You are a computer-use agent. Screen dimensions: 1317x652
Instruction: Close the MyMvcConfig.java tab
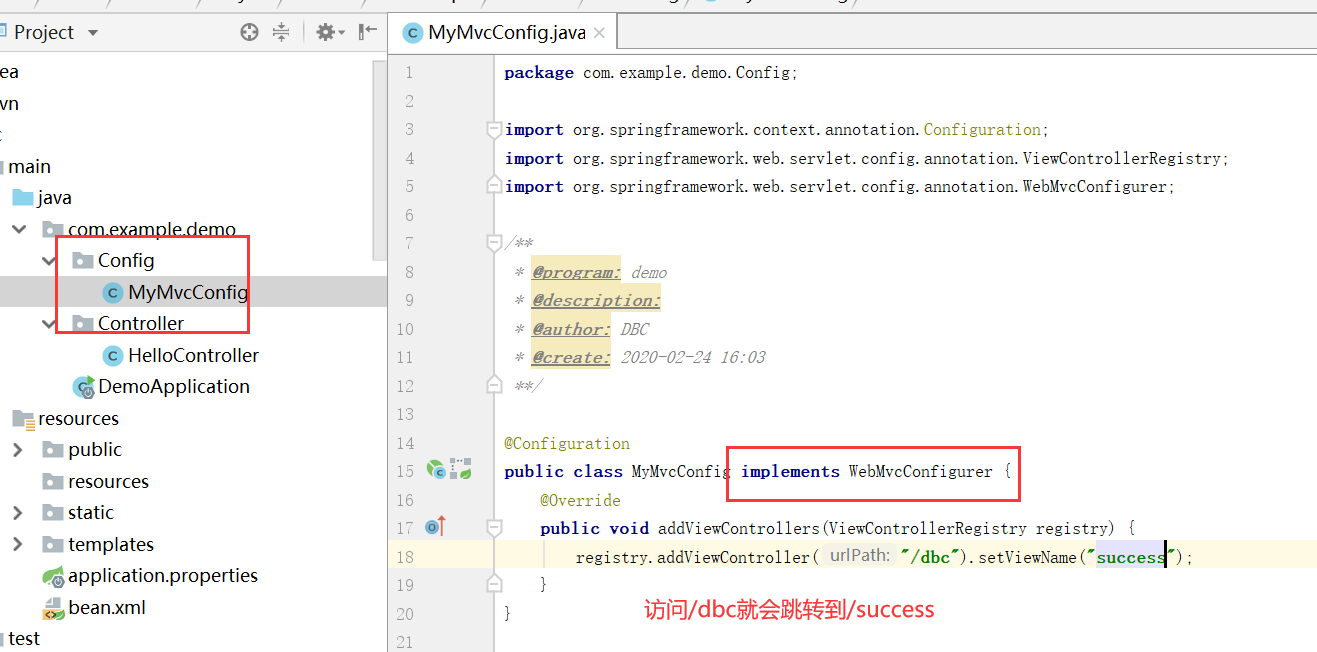(x=599, y=33)
